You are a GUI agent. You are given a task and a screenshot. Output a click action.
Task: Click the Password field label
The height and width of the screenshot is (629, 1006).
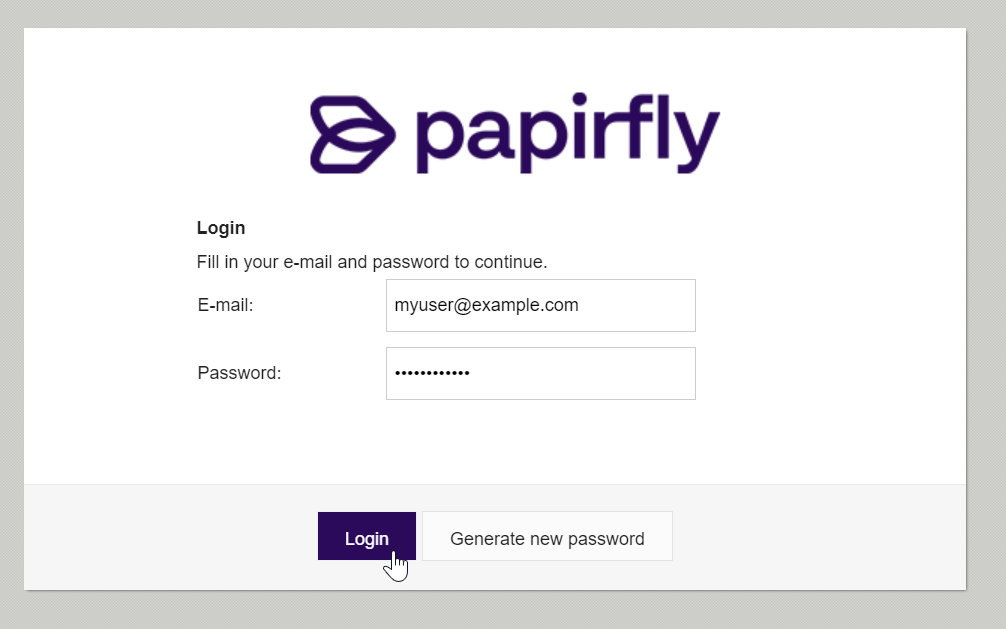[x=239, y=373]
